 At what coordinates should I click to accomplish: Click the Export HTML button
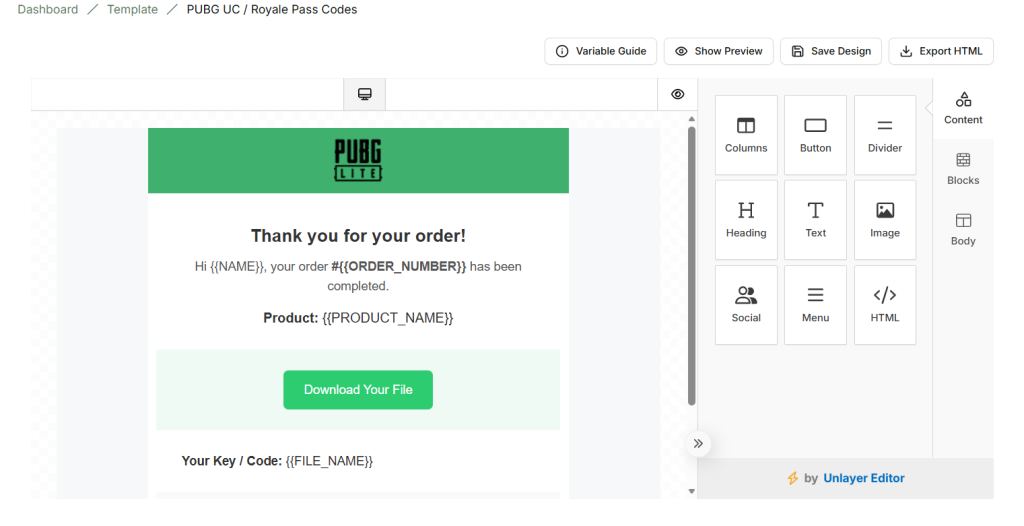[940, 51]
